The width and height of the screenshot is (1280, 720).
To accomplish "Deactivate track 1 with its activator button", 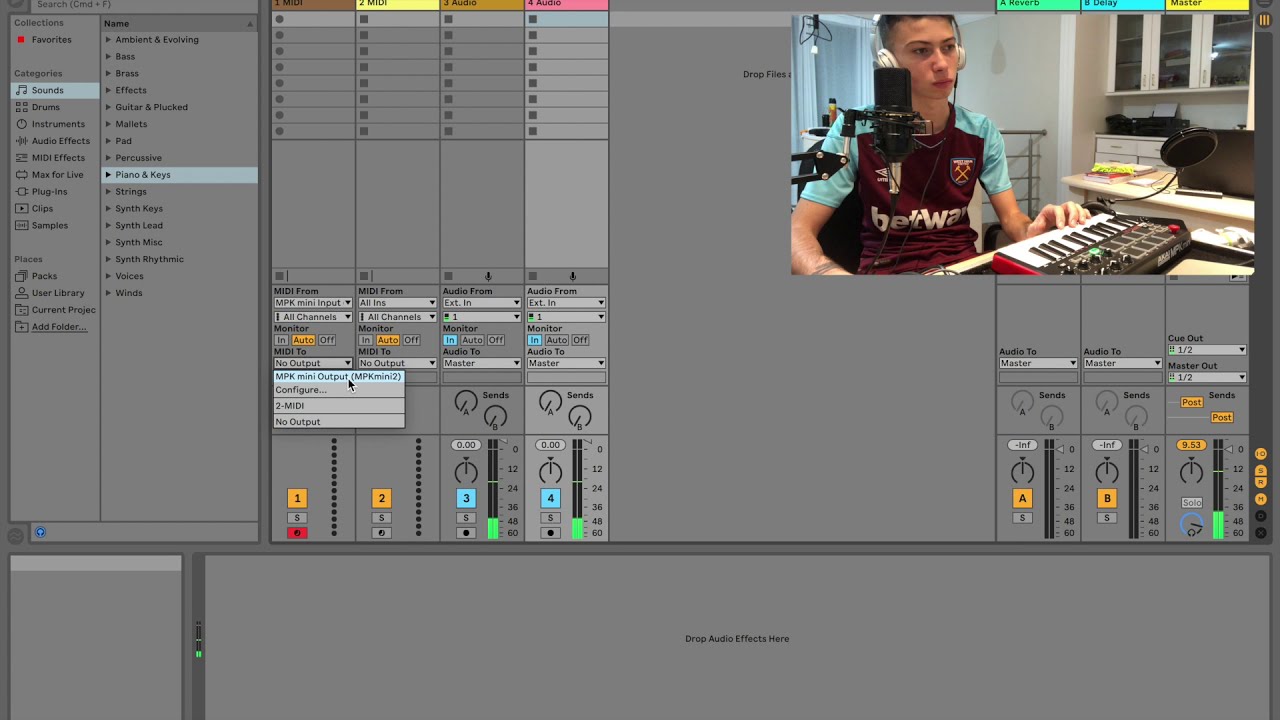I will coord(297,498).
